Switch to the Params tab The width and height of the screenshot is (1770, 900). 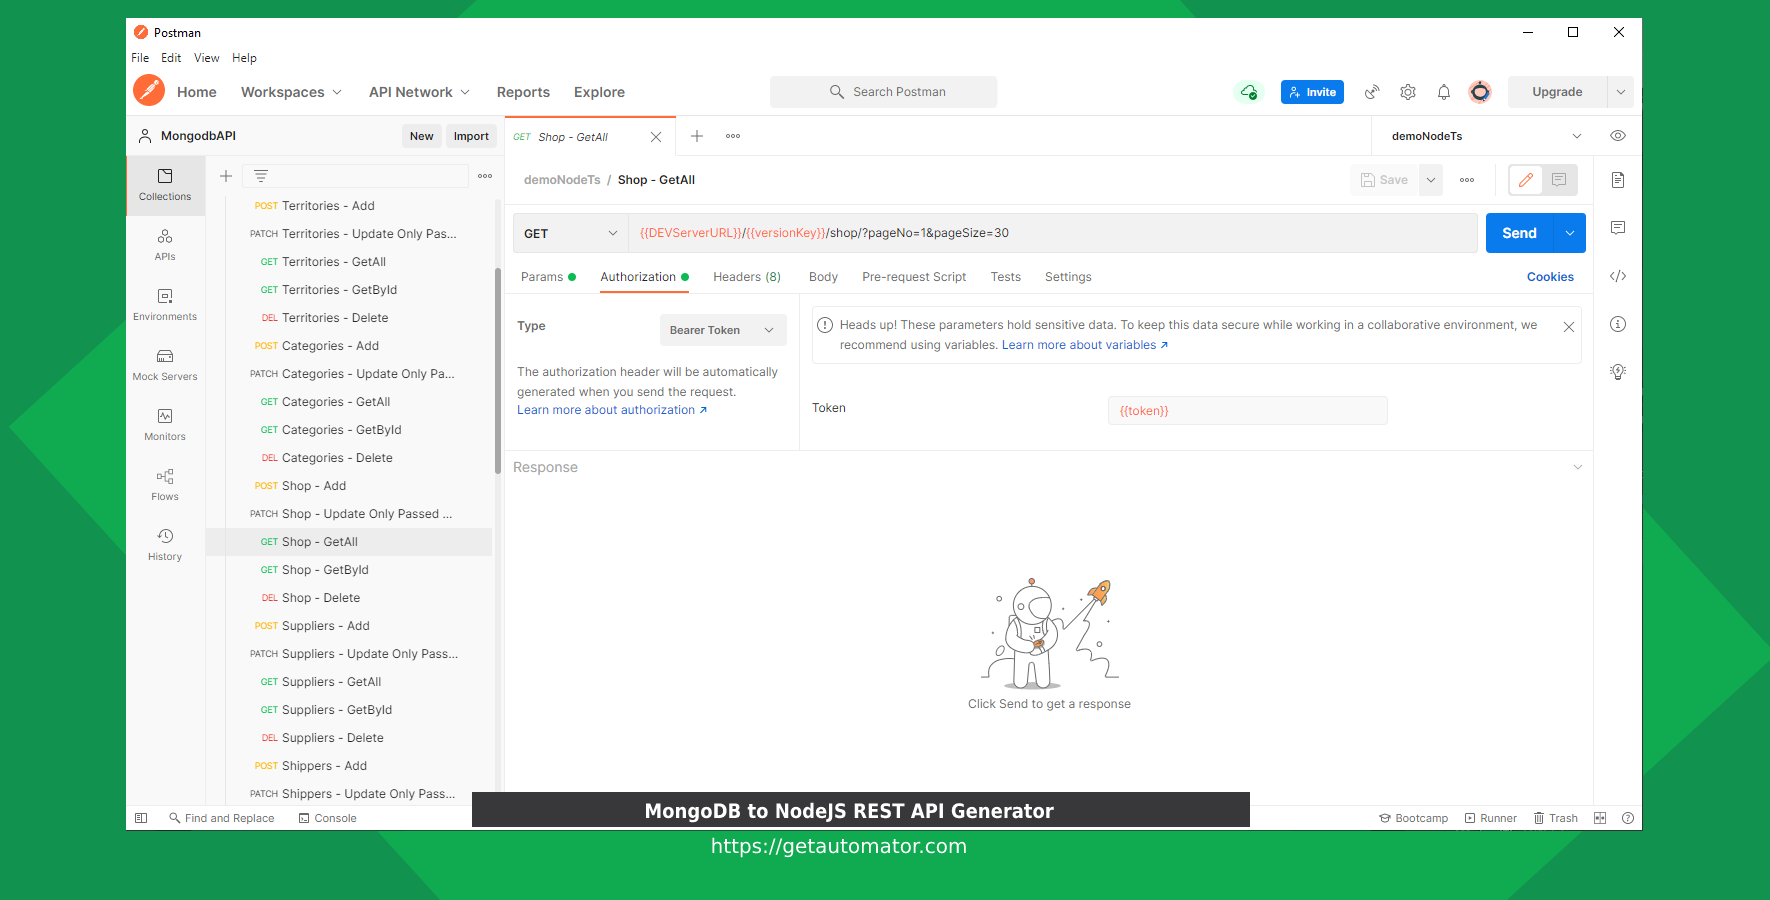click(548, 277)
